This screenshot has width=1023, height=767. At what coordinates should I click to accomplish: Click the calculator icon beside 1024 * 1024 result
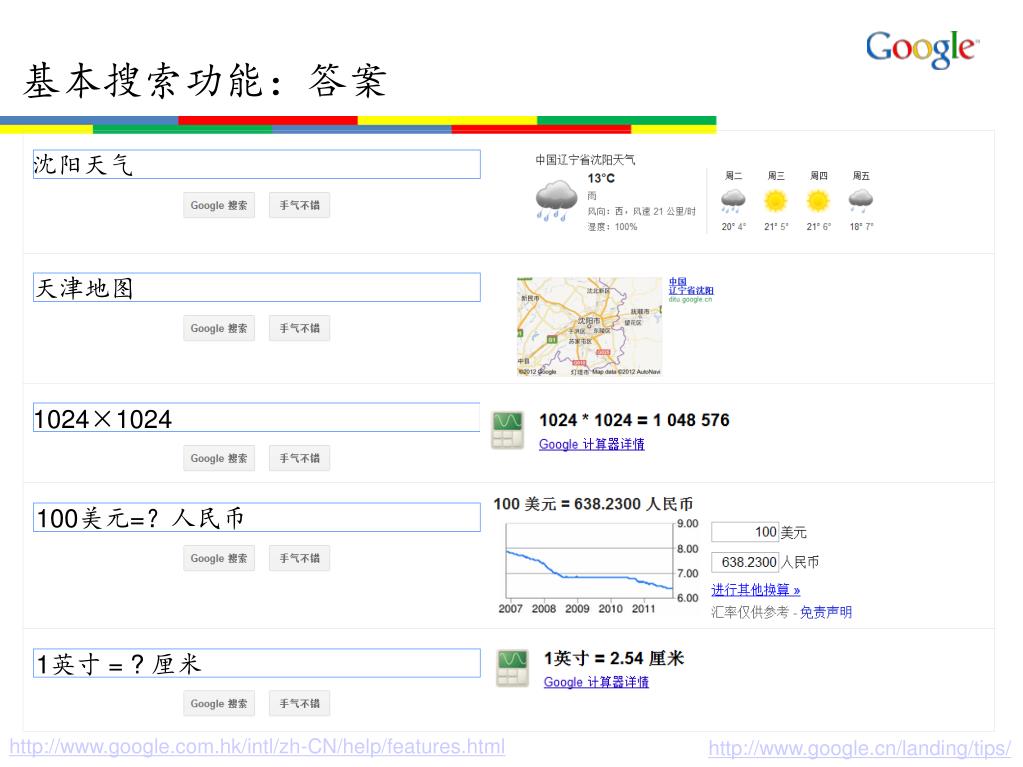pyautogui.click(x=508, y=430)
